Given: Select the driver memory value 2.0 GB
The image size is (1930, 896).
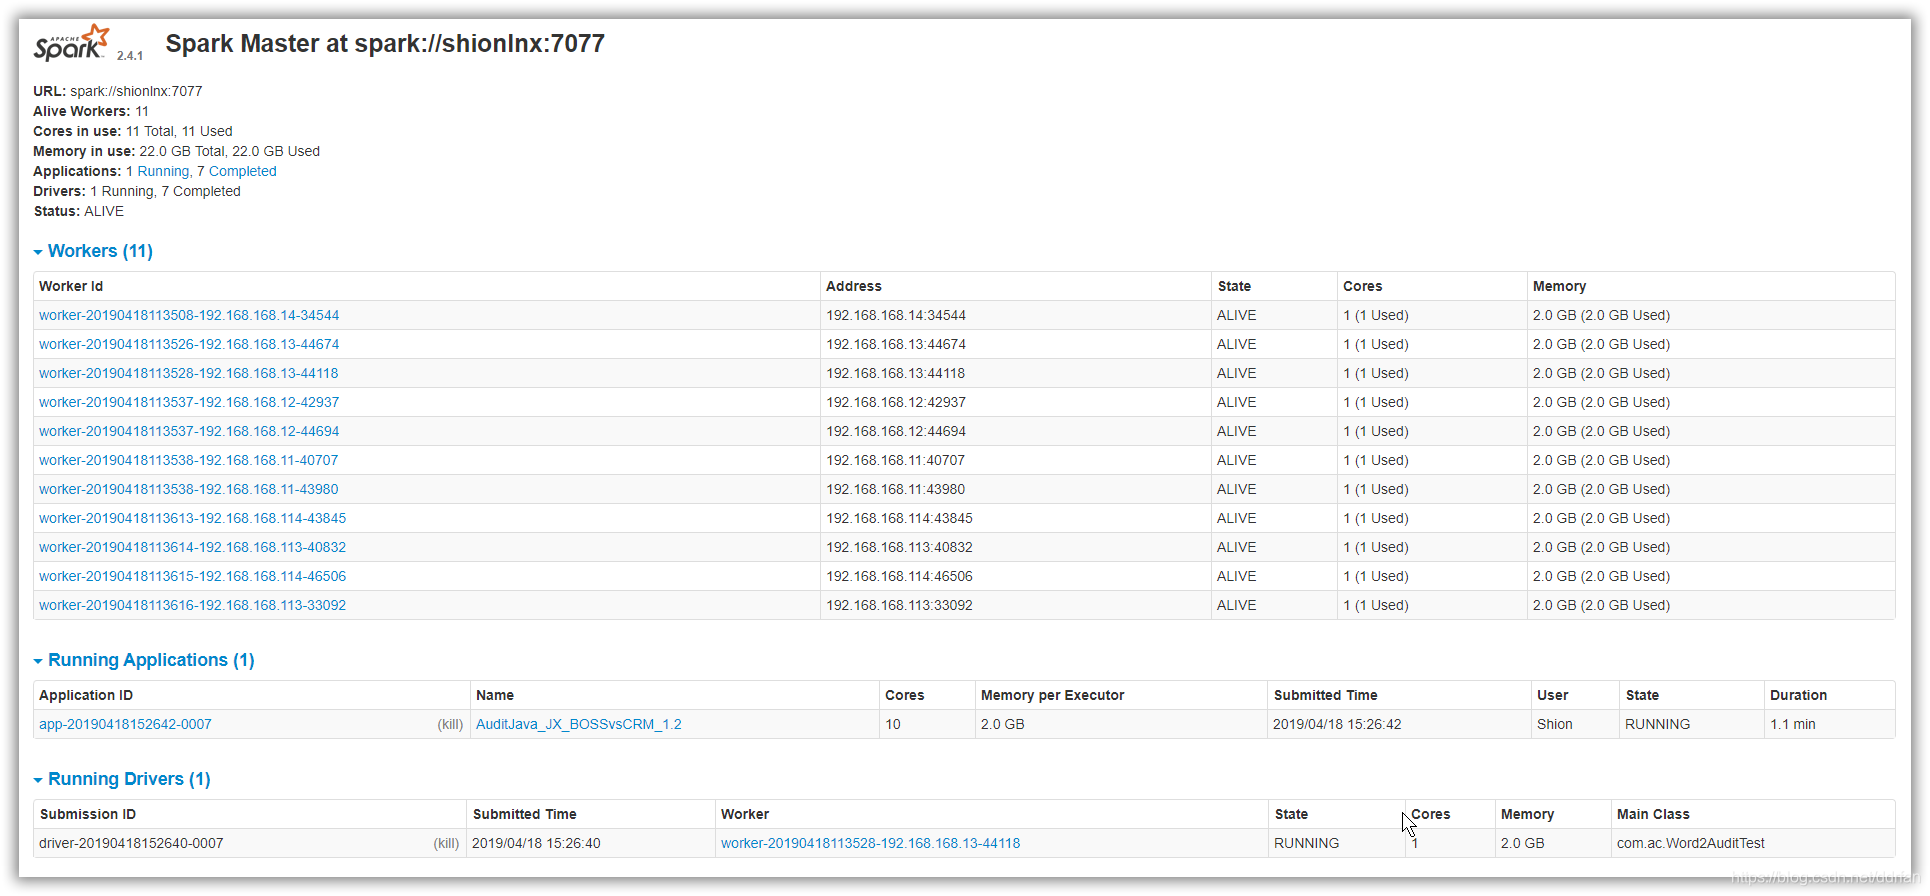Looking at the screenshot, I should point(1523,843).
